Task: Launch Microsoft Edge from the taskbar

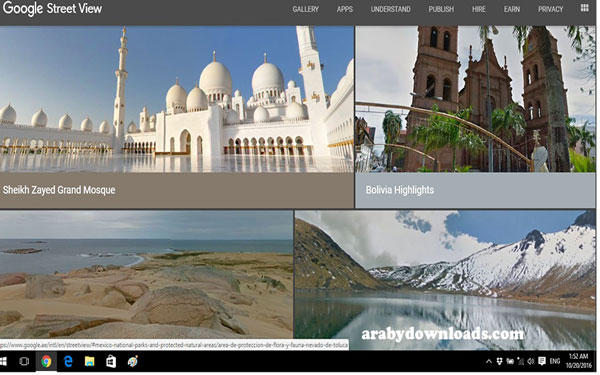Action: tap(68, 361)
